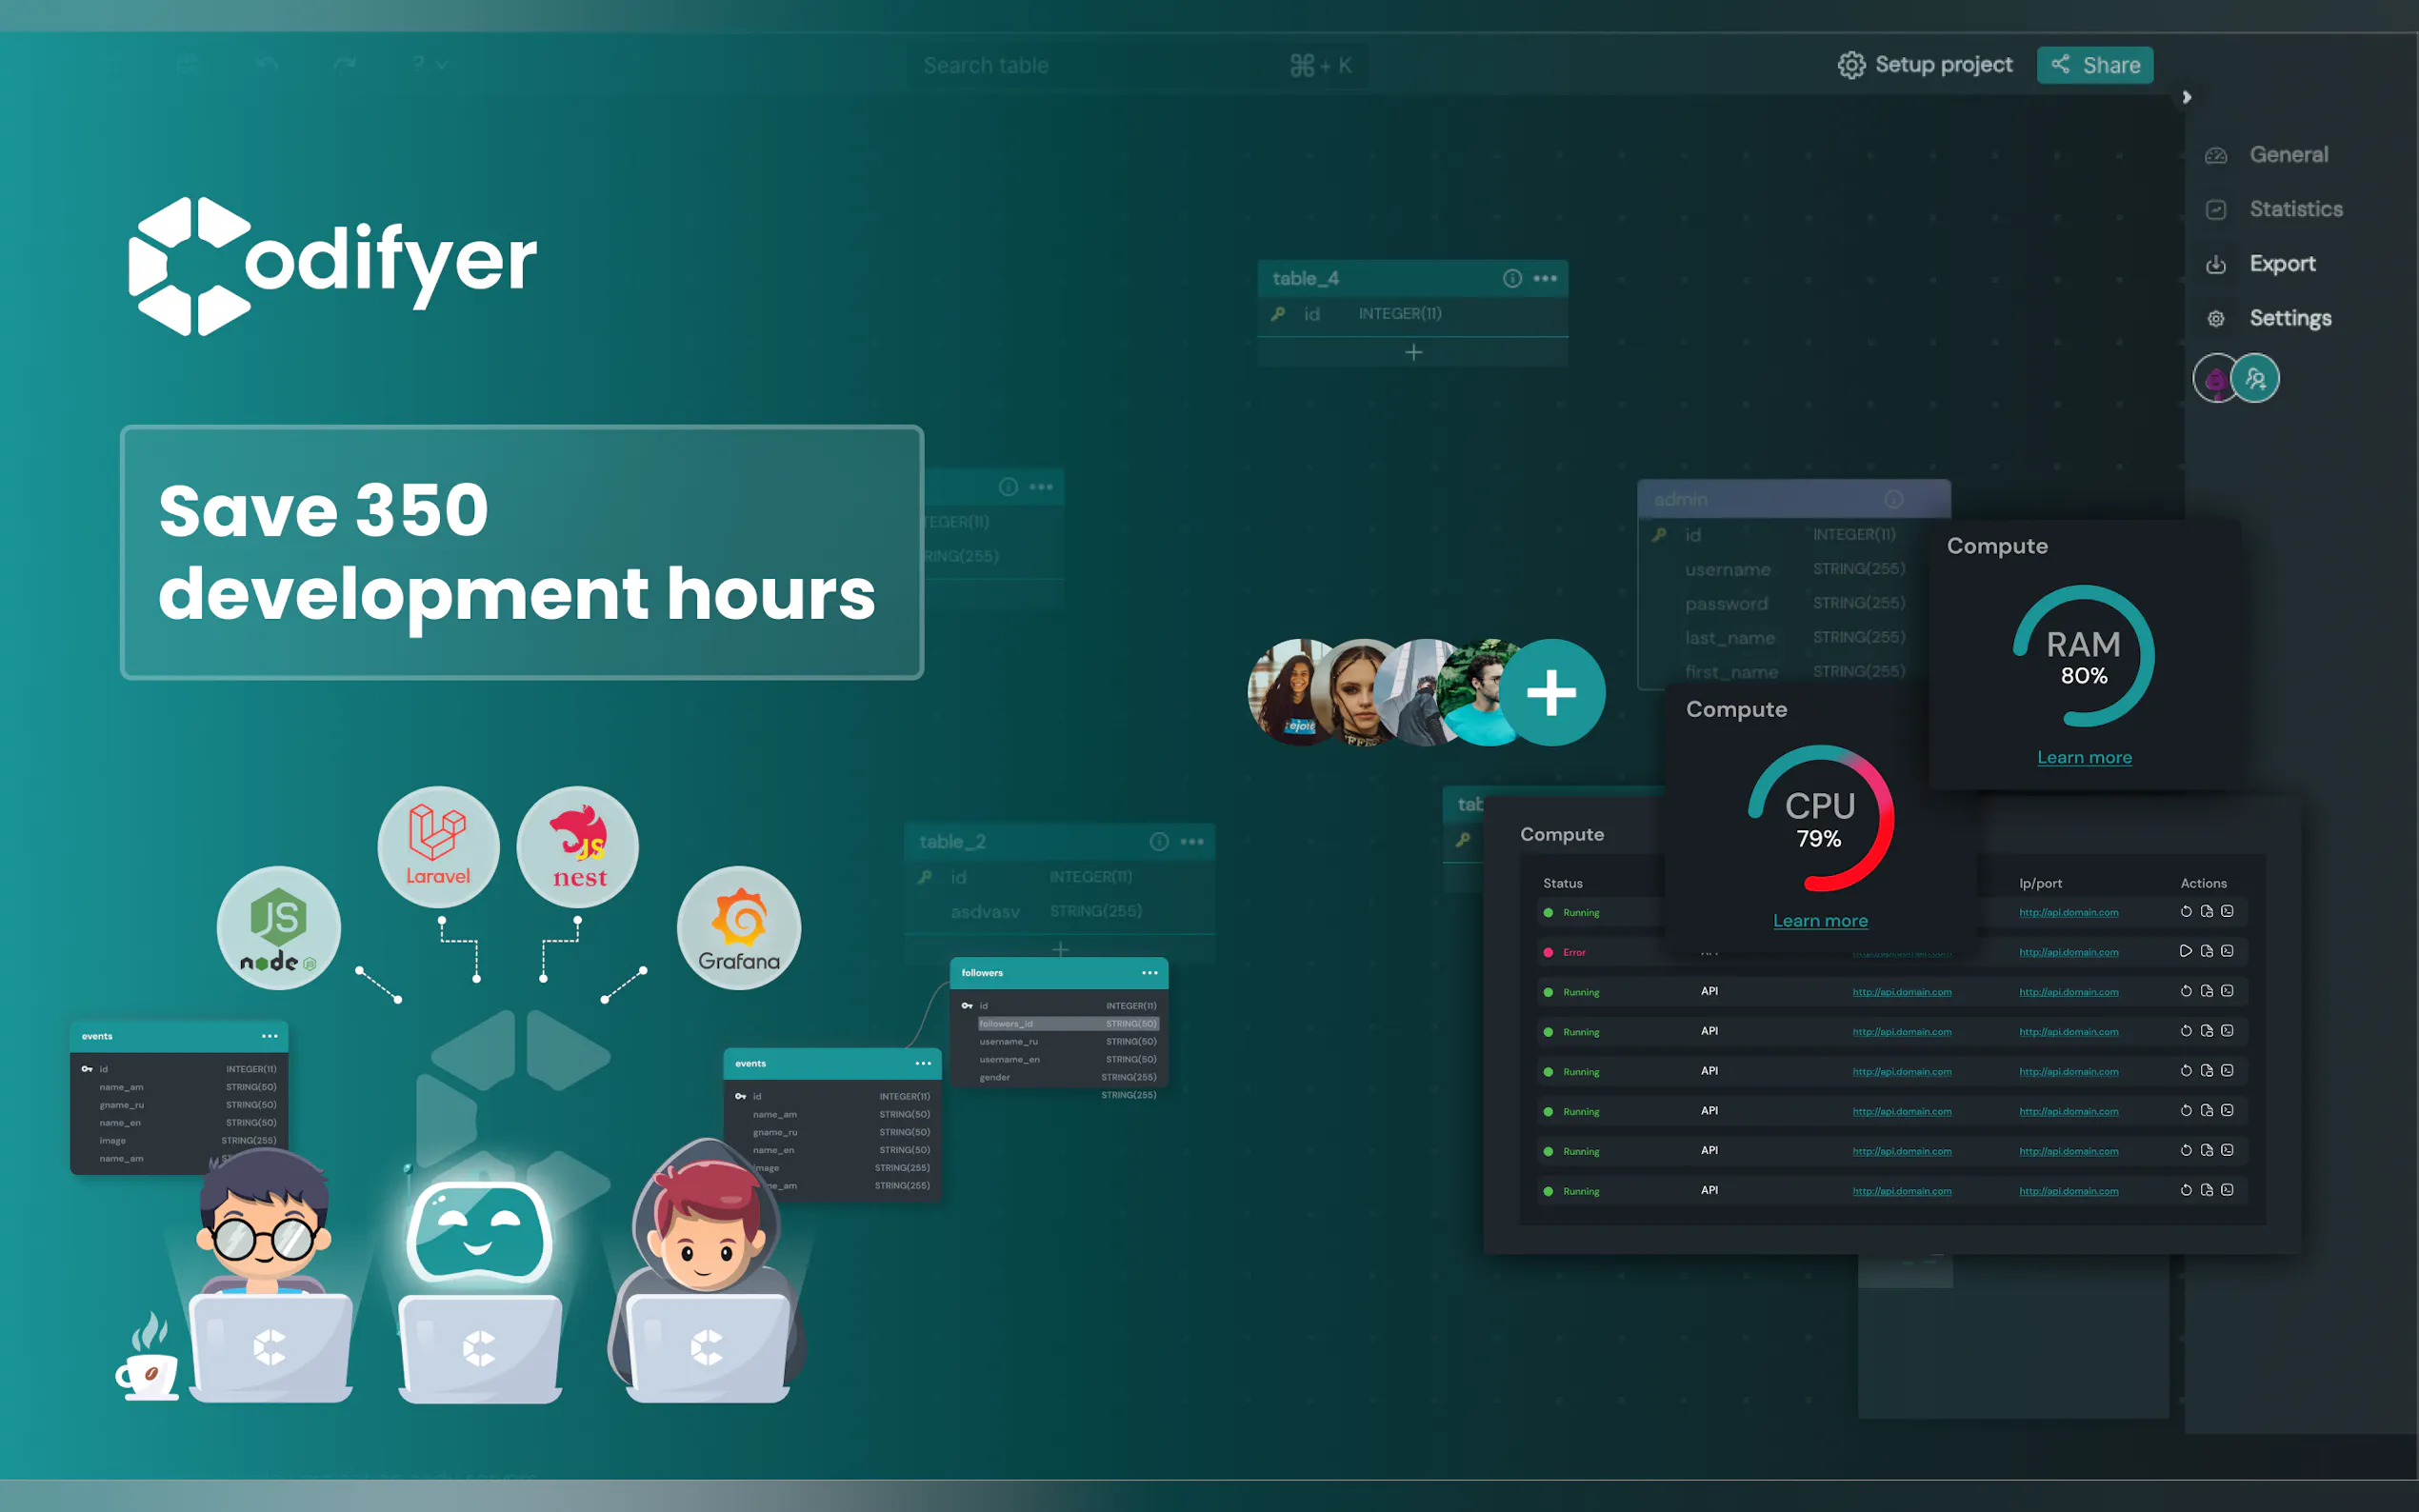Open the three-dots menu on table_4
This screenshot has height=1512, width=2419.
coord(1545,279)
